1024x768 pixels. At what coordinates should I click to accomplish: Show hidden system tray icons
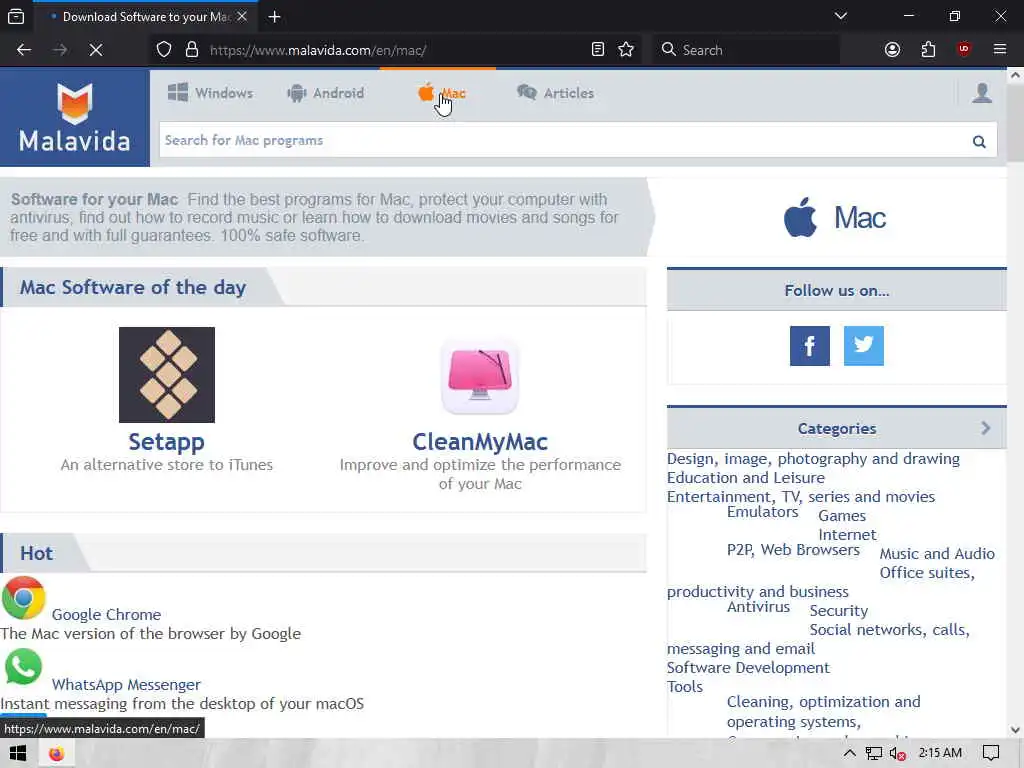click(x=849, y=754)
